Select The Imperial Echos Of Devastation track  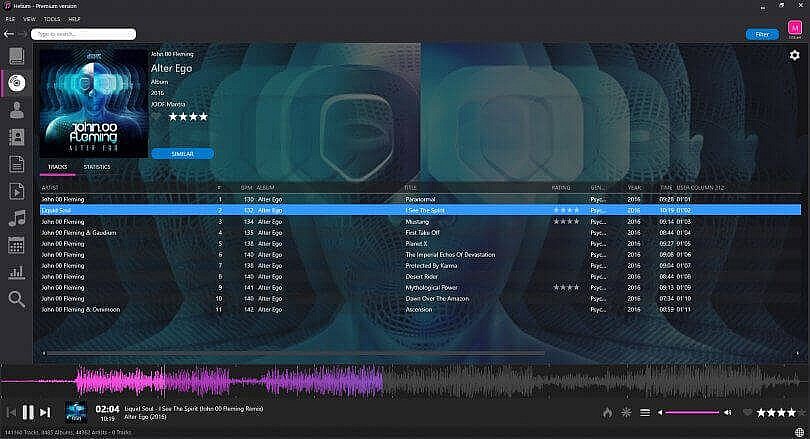420,255
